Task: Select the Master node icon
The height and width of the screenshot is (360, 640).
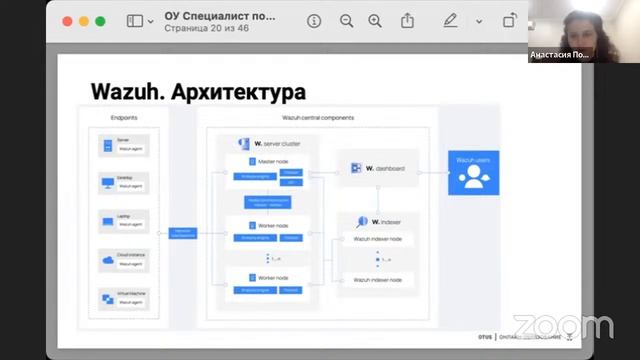Action: tap(252, 162)
